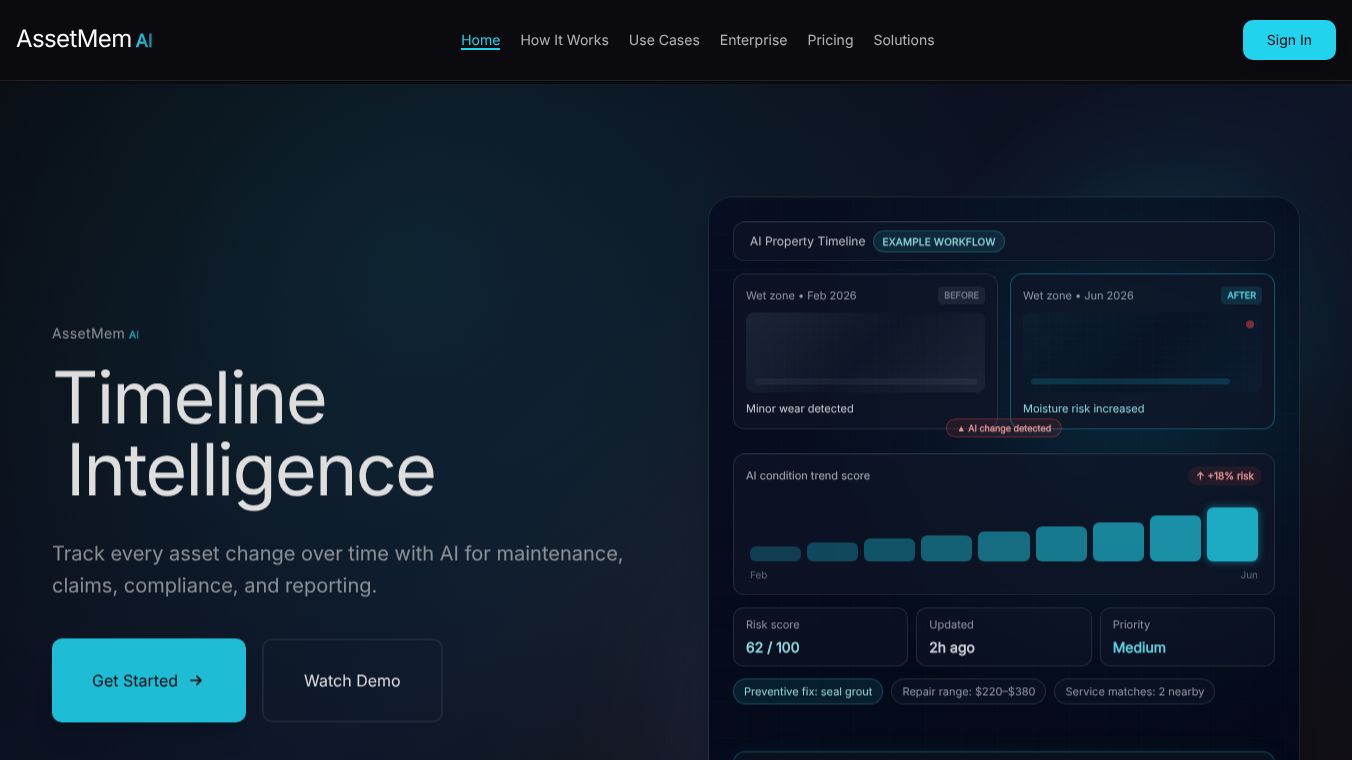The height and width of the screenshot is (760, 1352).
Task: Select the tallest Jun trend bar
Action: coord(1232,534)
